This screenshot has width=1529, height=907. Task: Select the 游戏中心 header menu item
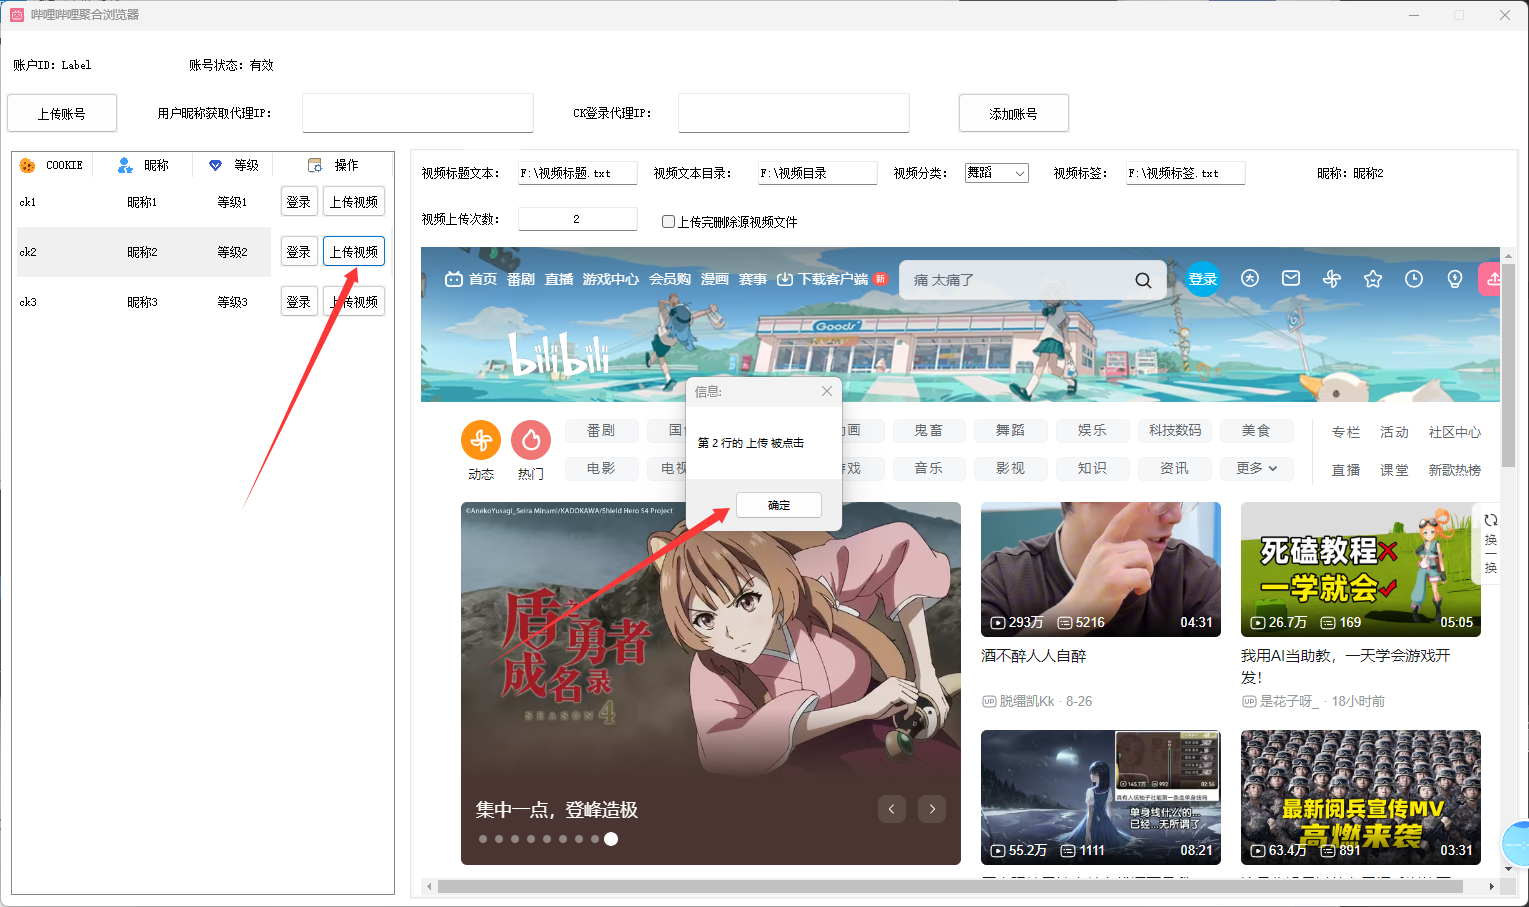[x=610, y=279]
